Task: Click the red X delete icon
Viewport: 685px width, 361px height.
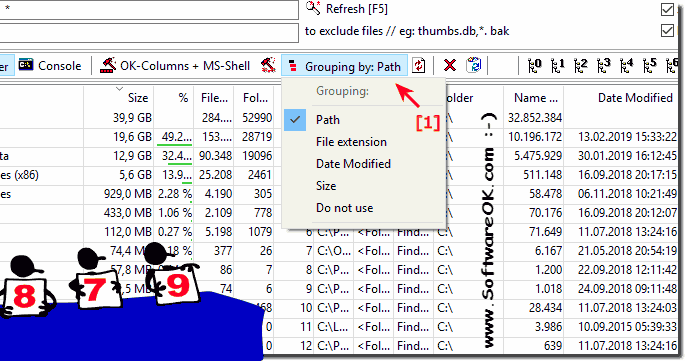Action: pos(450,66)
